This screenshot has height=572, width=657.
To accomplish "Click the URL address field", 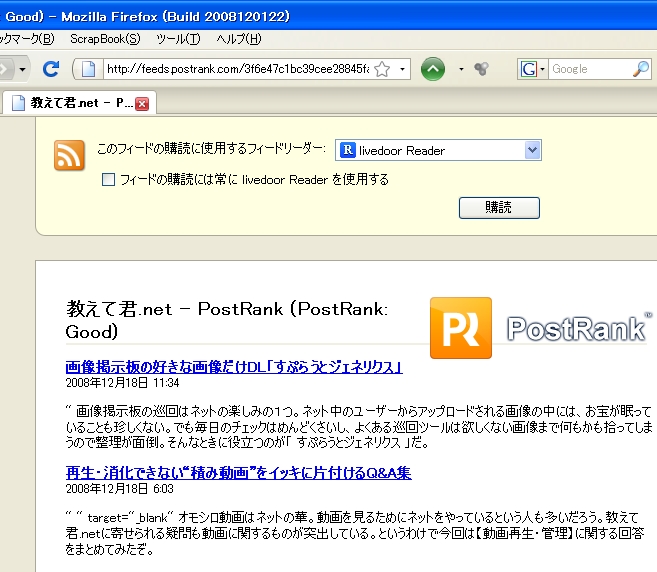I will click(238, 69).
